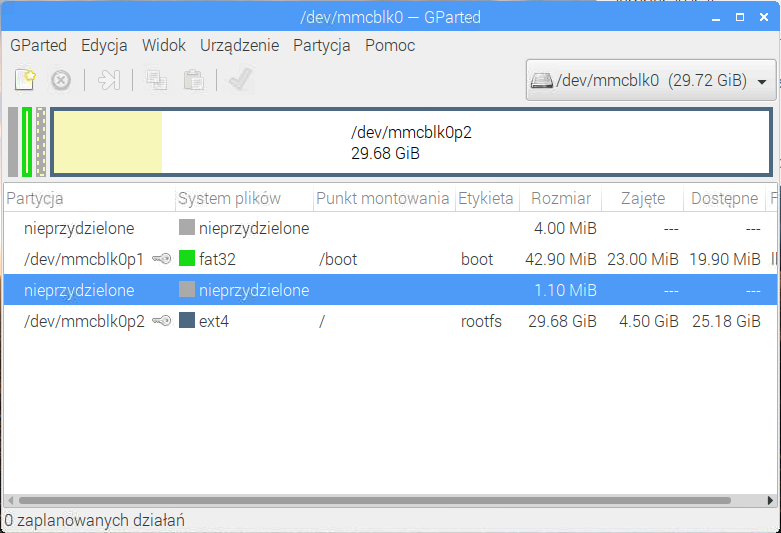Click the Paste partition toolbar icon

[x=194, y=80]
